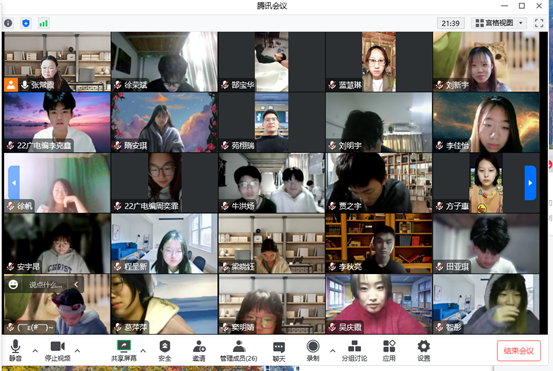Toggle the recording button
The image size is (553, 371).
click(313, 351)
